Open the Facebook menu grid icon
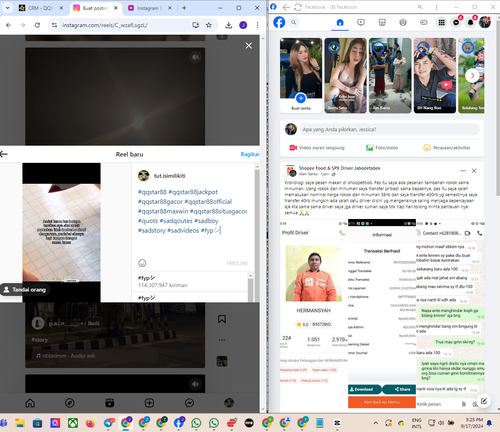 [x=441, y=22]
